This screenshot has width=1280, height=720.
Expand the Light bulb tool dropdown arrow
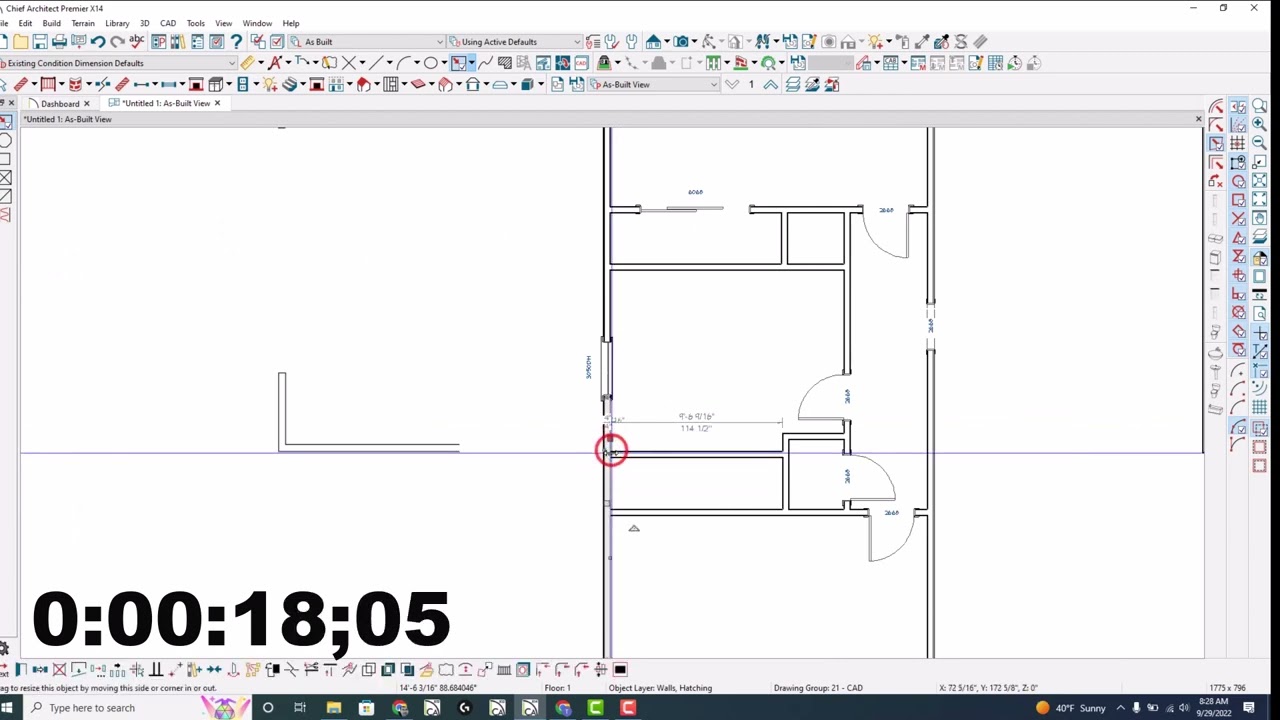click(889, 41)
